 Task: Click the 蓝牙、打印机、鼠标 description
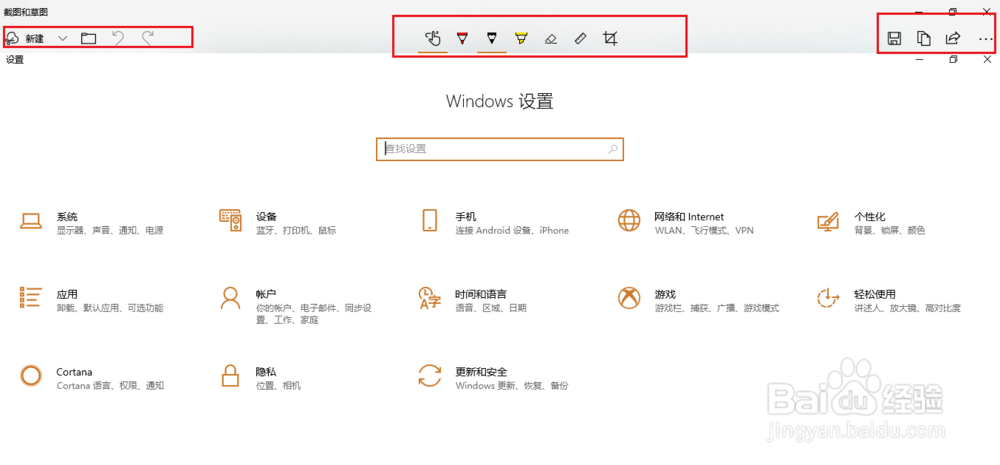coord(296,231)
